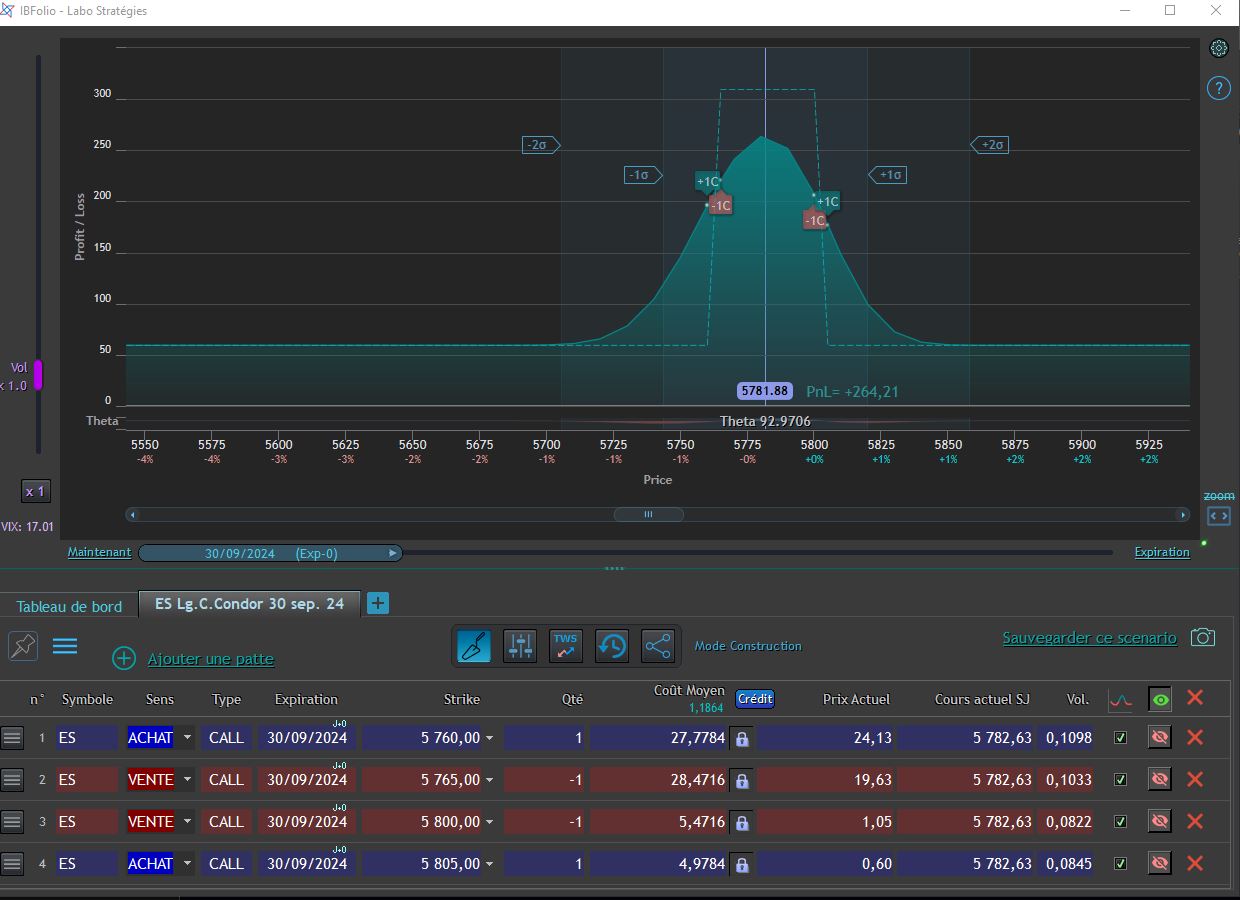Click the help question mark icon

1218,88
